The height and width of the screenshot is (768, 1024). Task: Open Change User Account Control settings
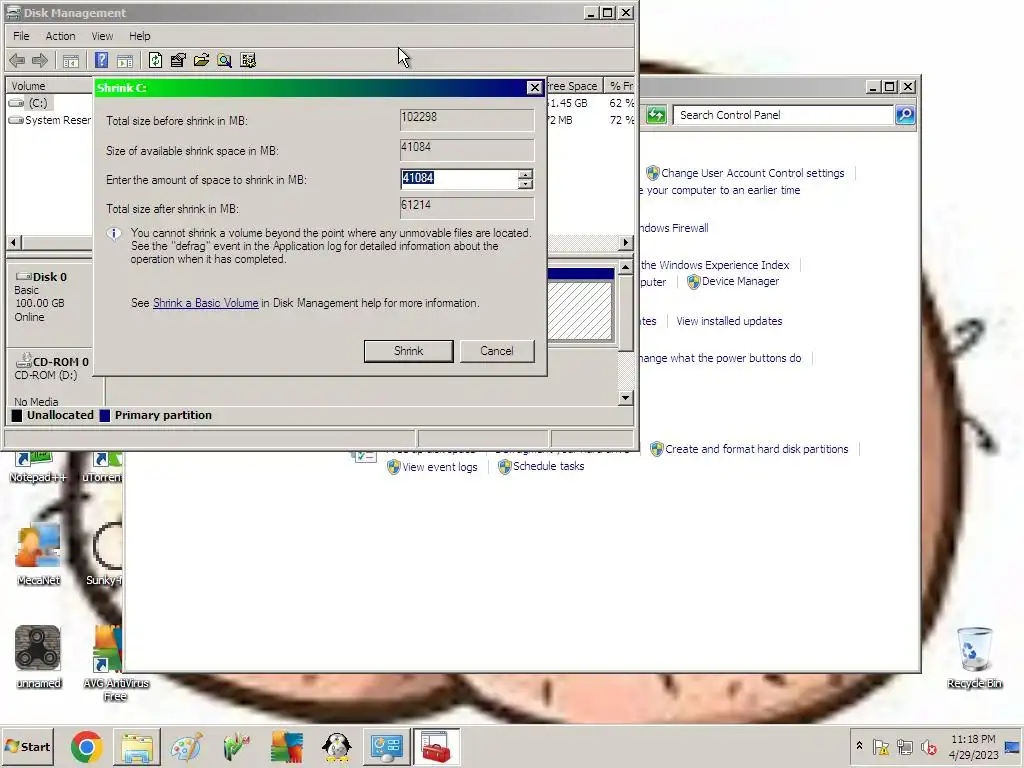coord(752,173)
